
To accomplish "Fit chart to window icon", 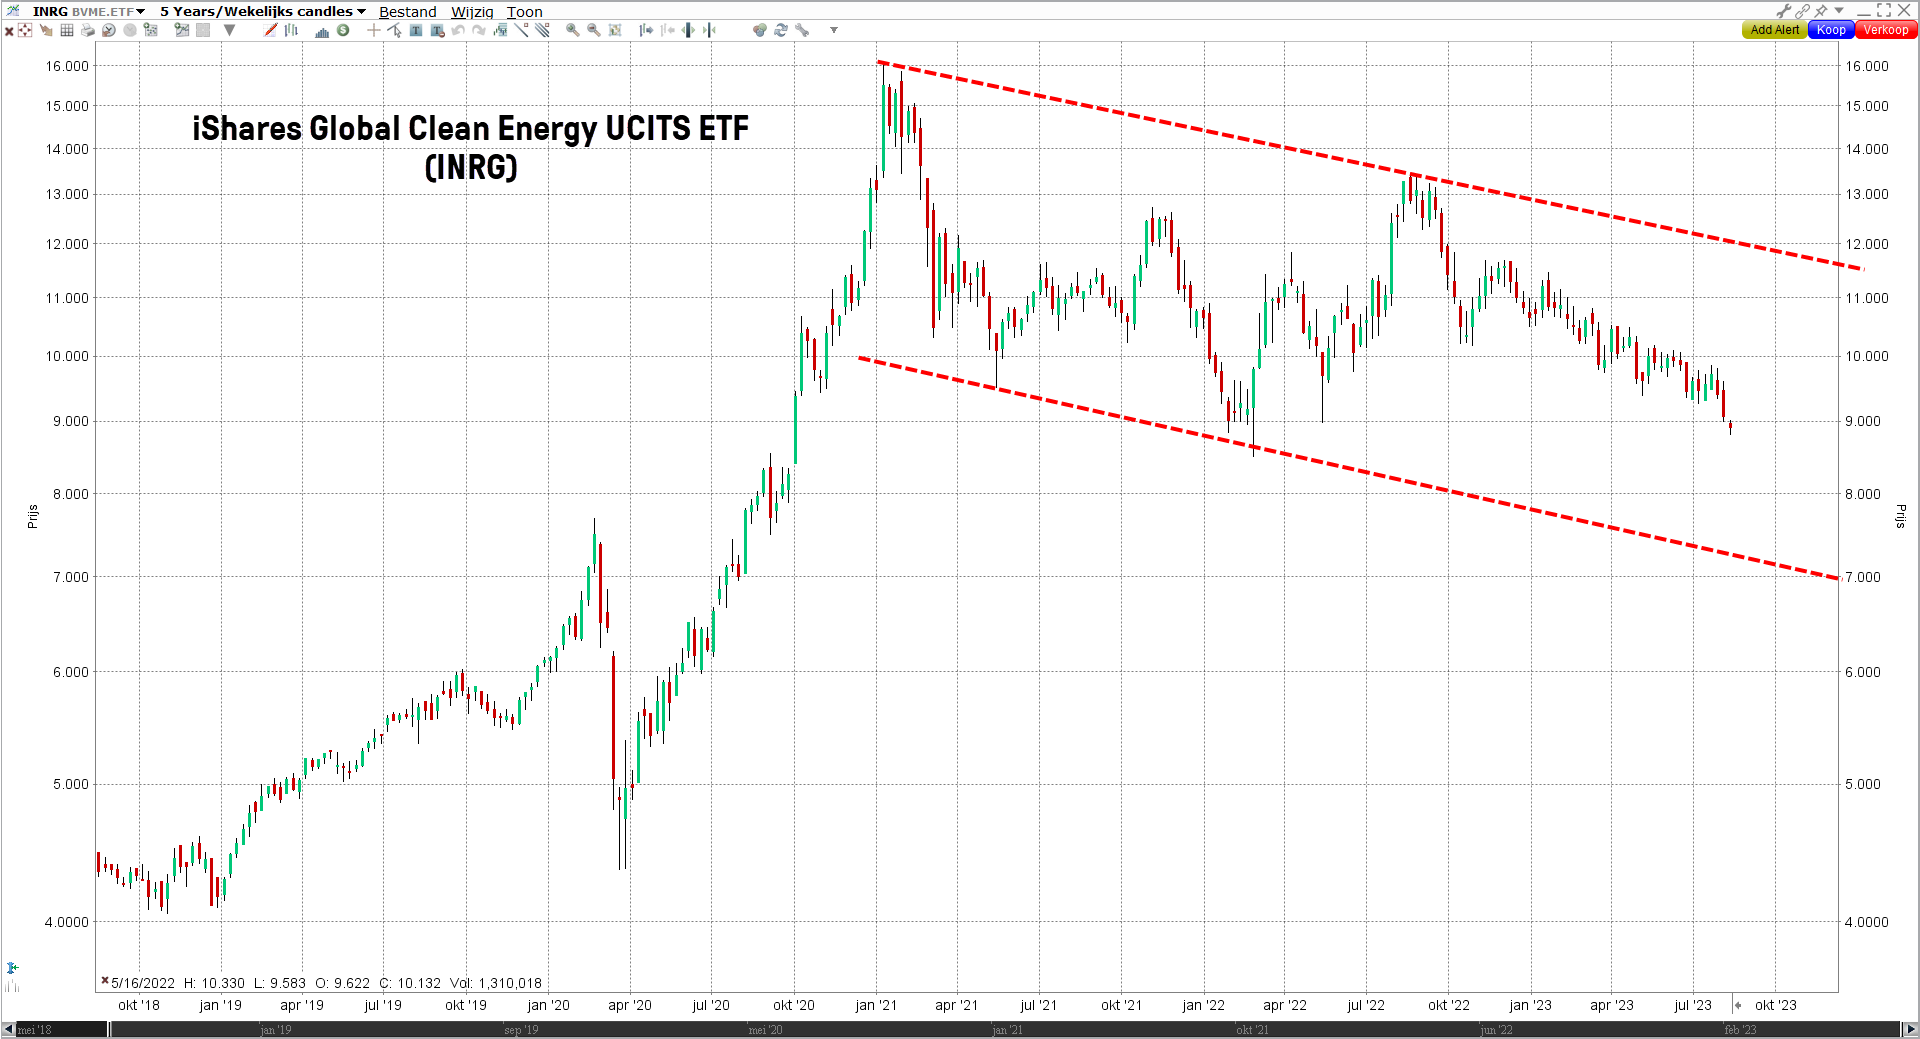I will click(x=615, y=30).
